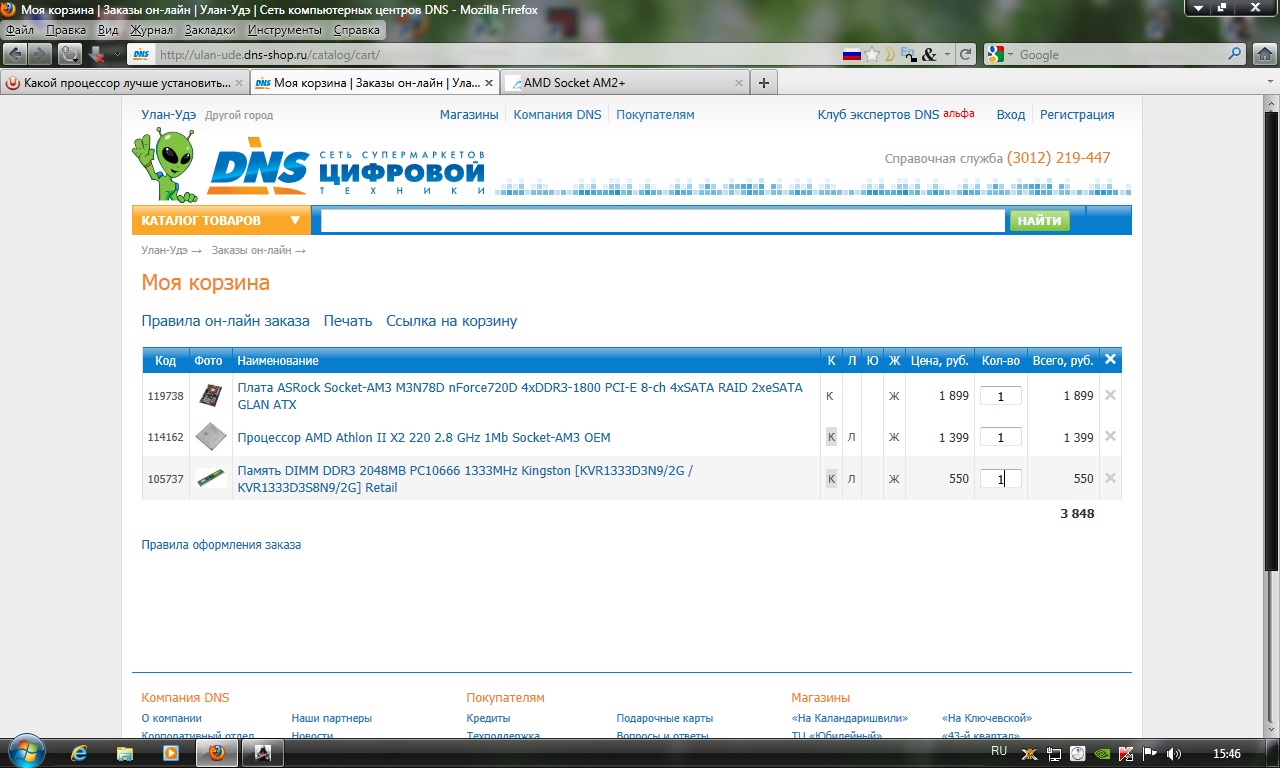Switch to 'Какой процессор лучше установить' tab
Viewport: 1280px width, 768px height.
pos(124,83)
